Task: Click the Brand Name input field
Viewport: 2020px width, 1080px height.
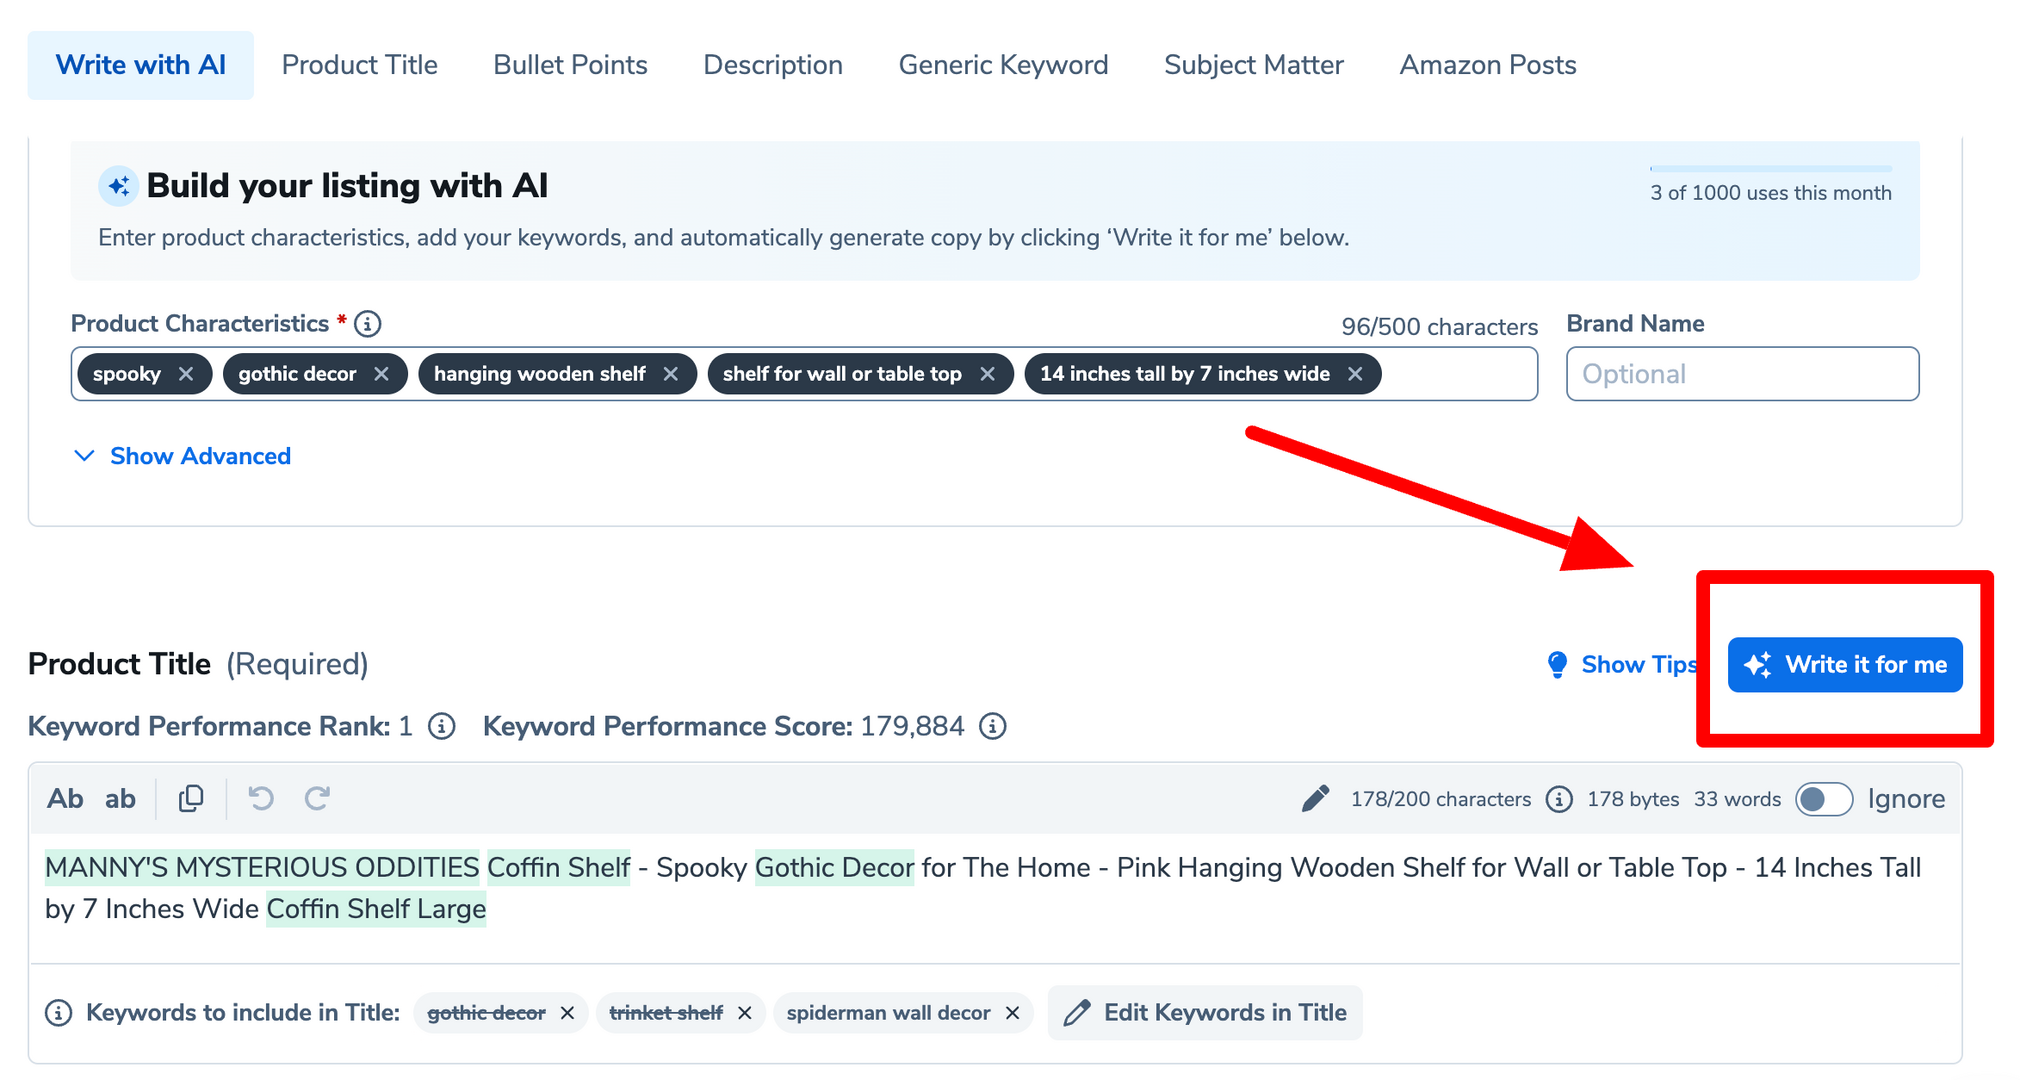Action: click(x=1742, y=374)
